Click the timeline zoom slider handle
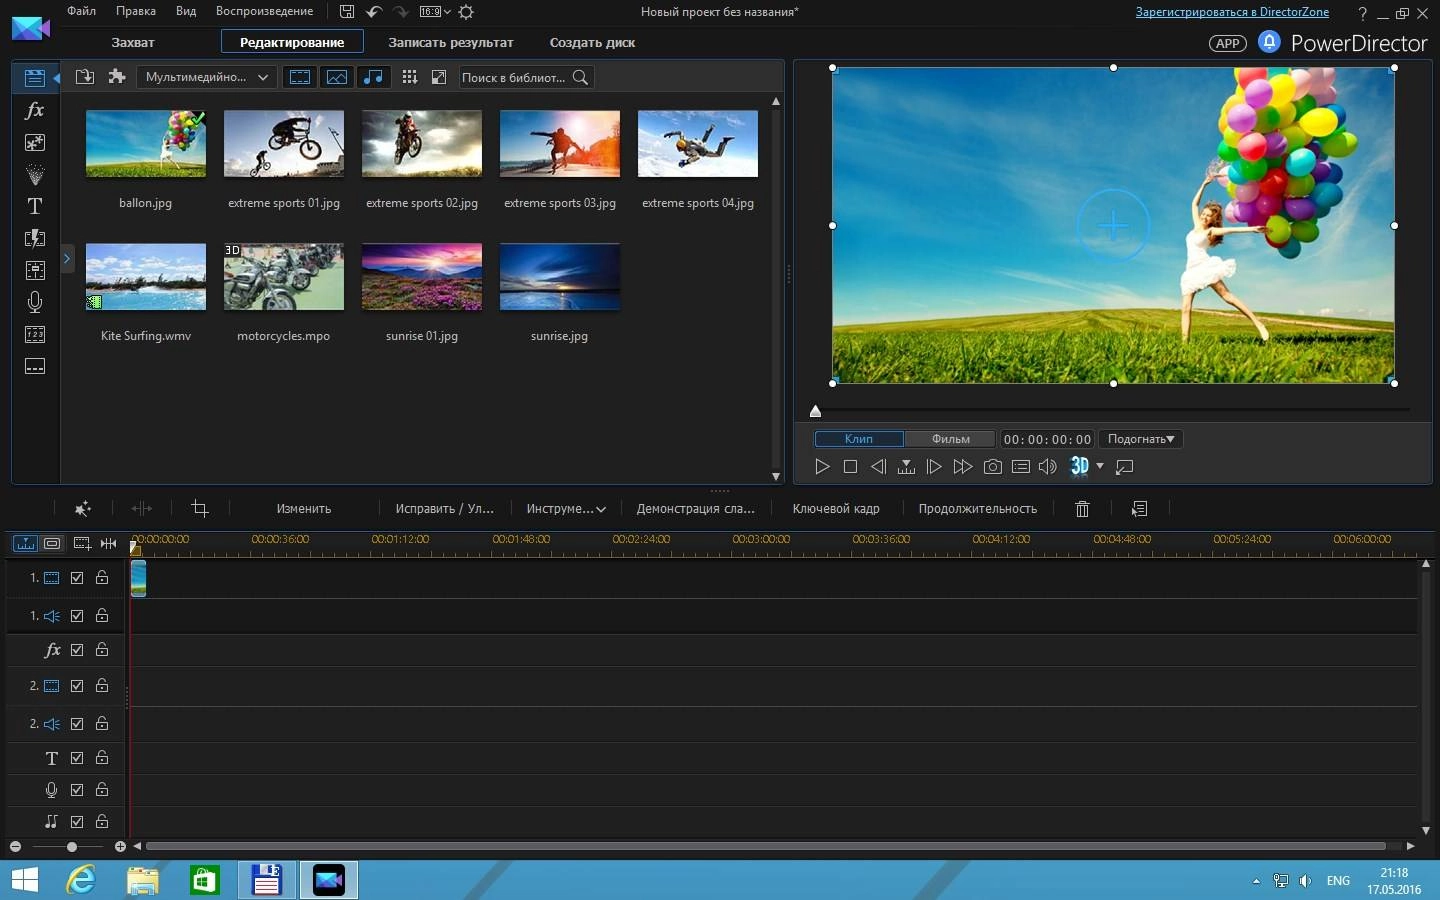1440x900 pixels. point(72,847)
